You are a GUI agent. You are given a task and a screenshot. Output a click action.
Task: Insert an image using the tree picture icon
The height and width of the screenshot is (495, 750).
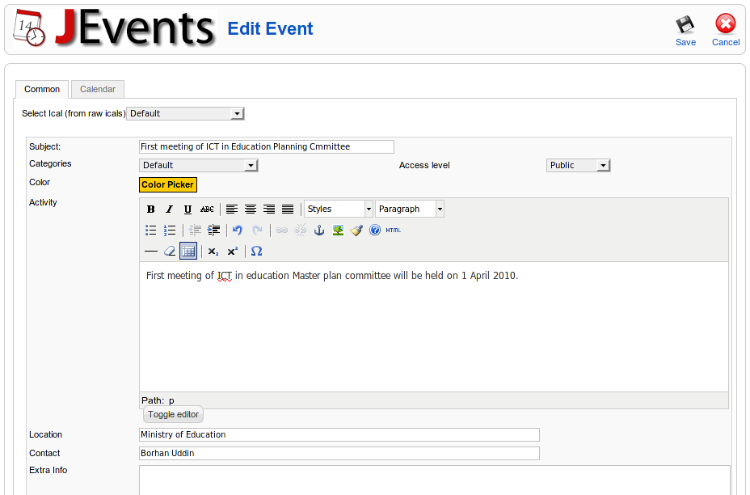point(338,230)
